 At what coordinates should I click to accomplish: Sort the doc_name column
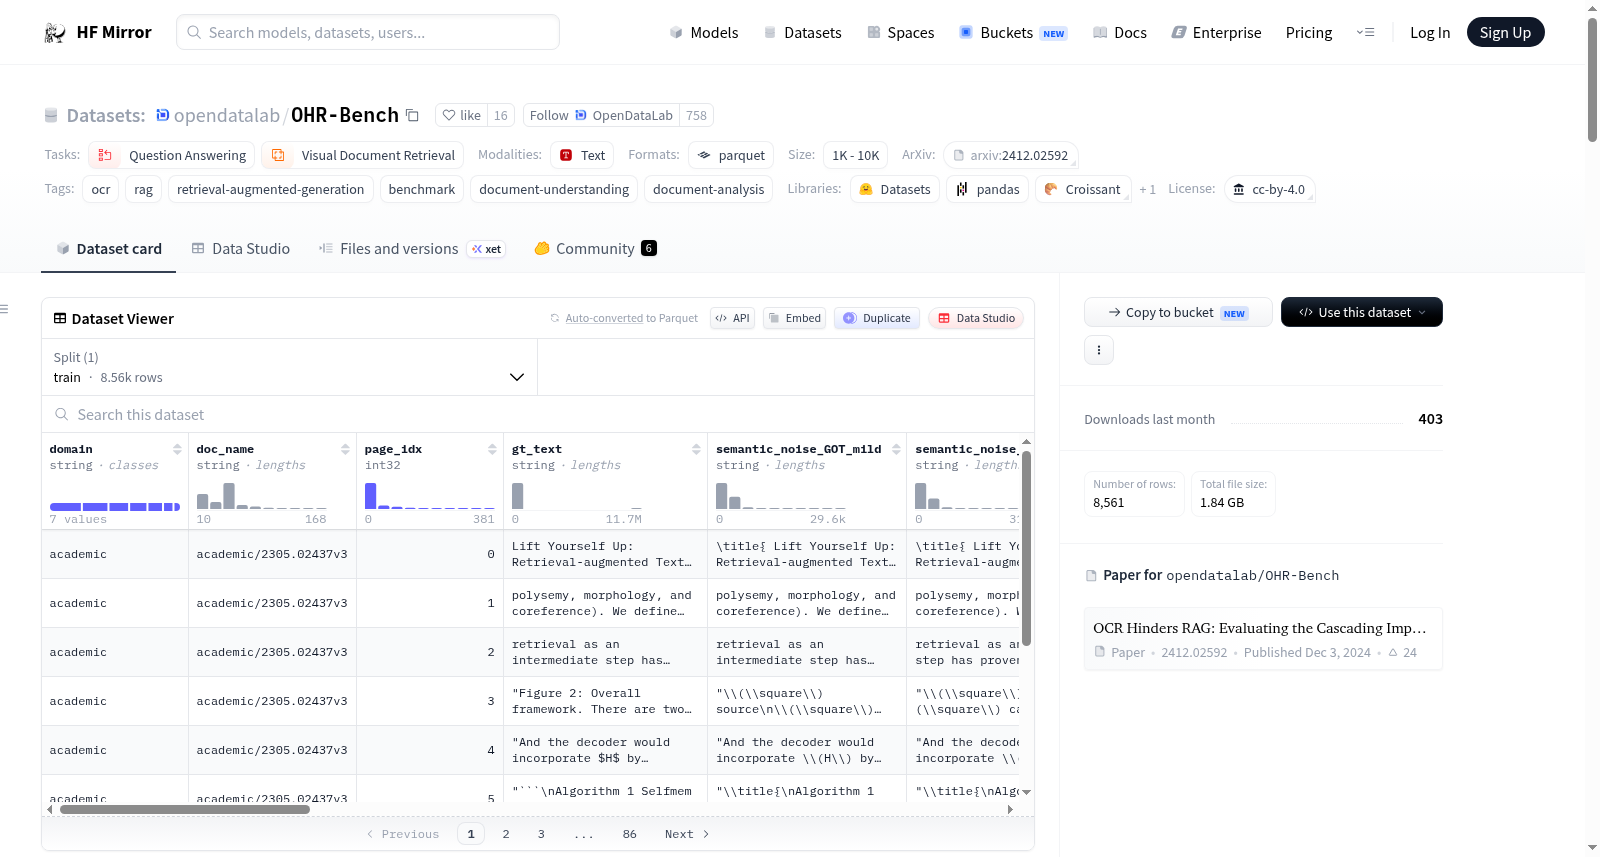click(x=345, y=450)
